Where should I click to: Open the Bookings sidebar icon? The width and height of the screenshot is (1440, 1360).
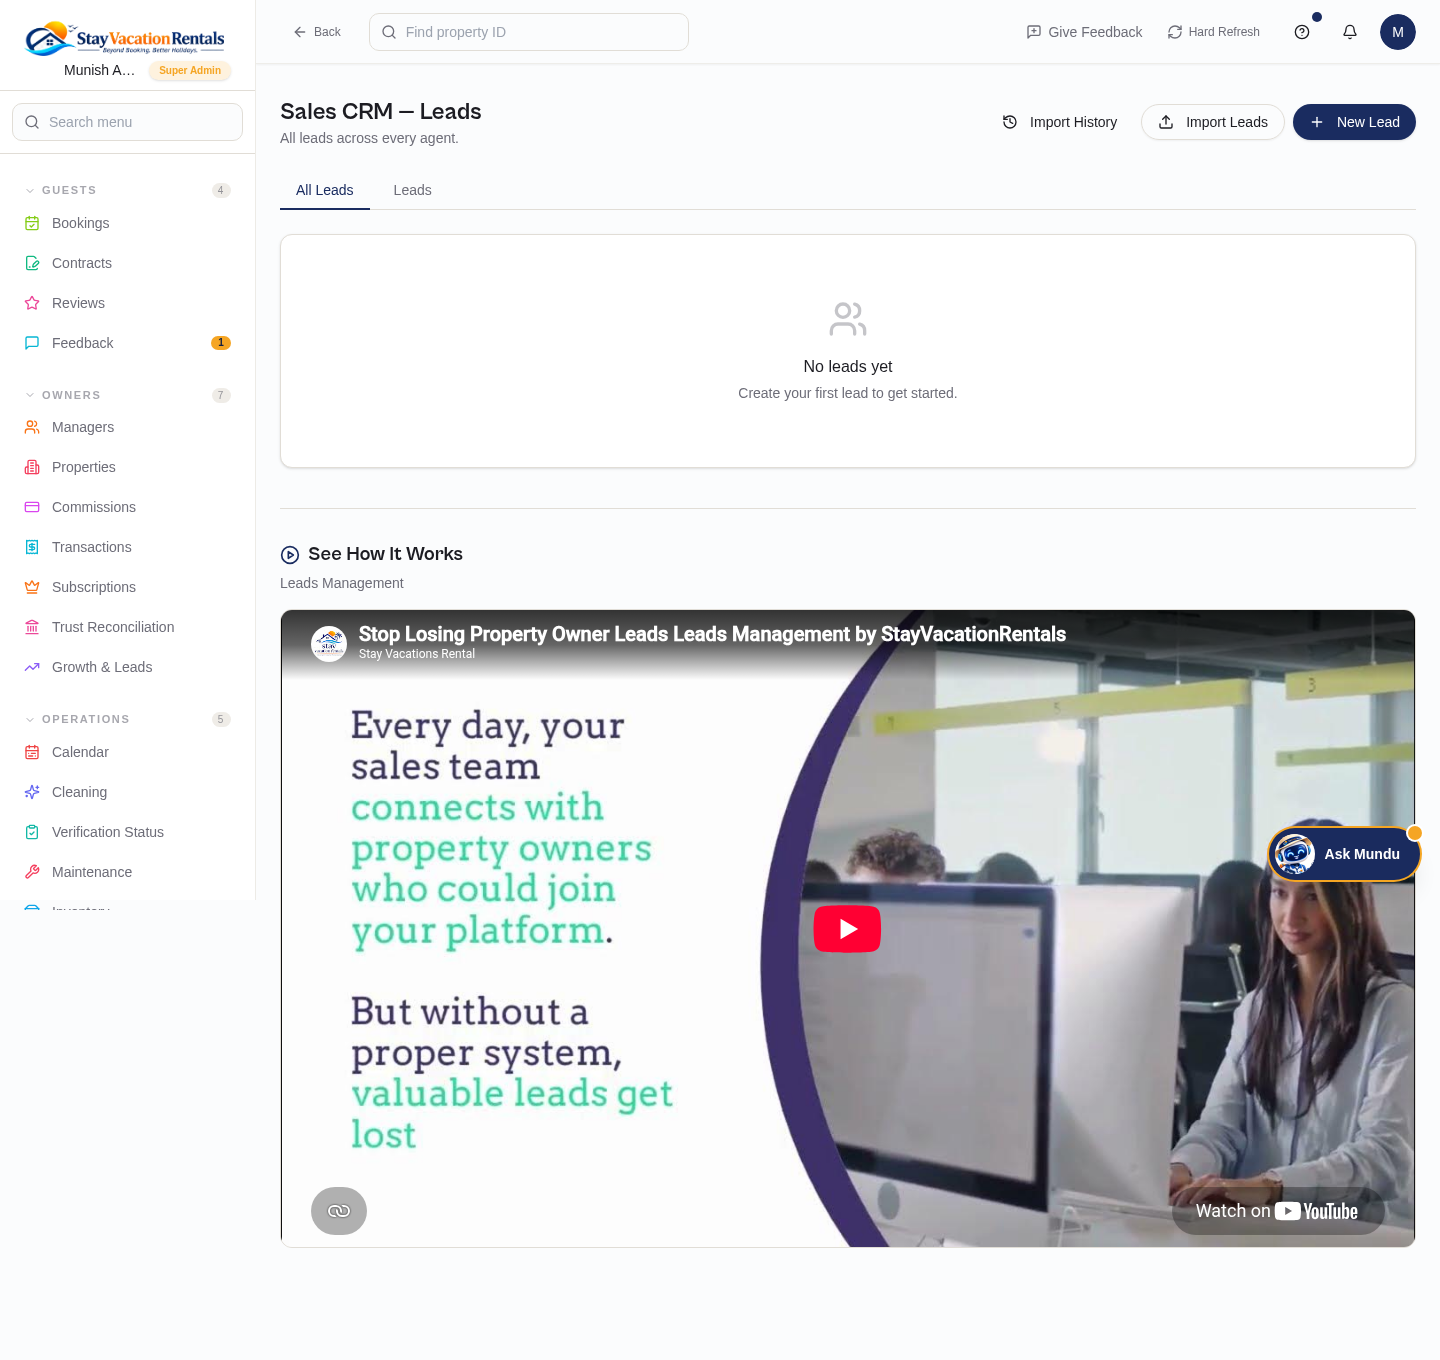click(32, 223)
